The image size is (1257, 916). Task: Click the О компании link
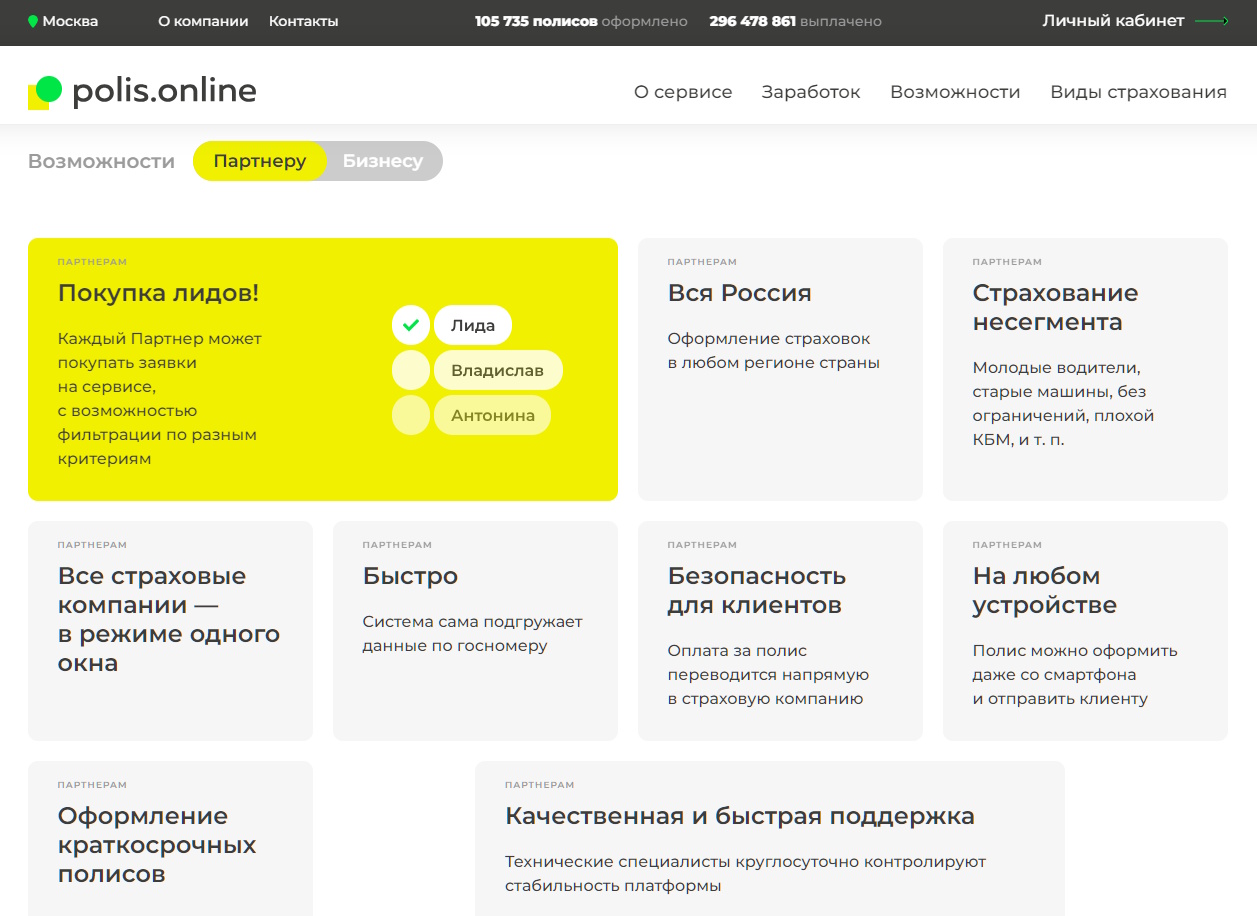click(x=203, y=21)
